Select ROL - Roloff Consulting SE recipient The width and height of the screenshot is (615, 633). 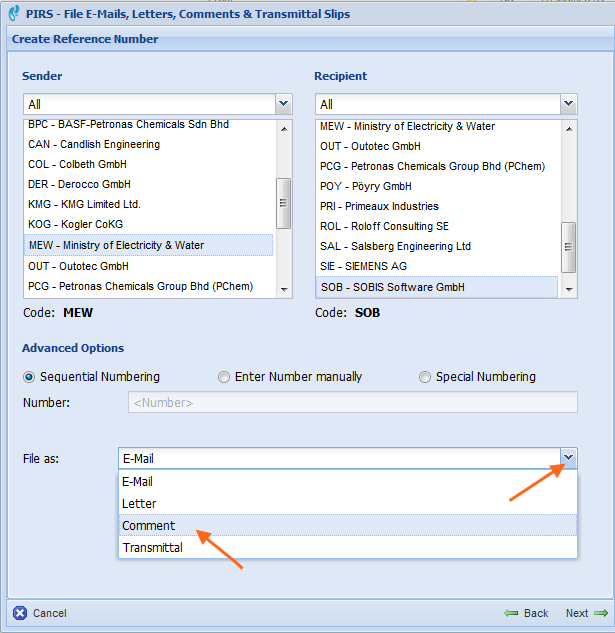[x=437, y=226]
